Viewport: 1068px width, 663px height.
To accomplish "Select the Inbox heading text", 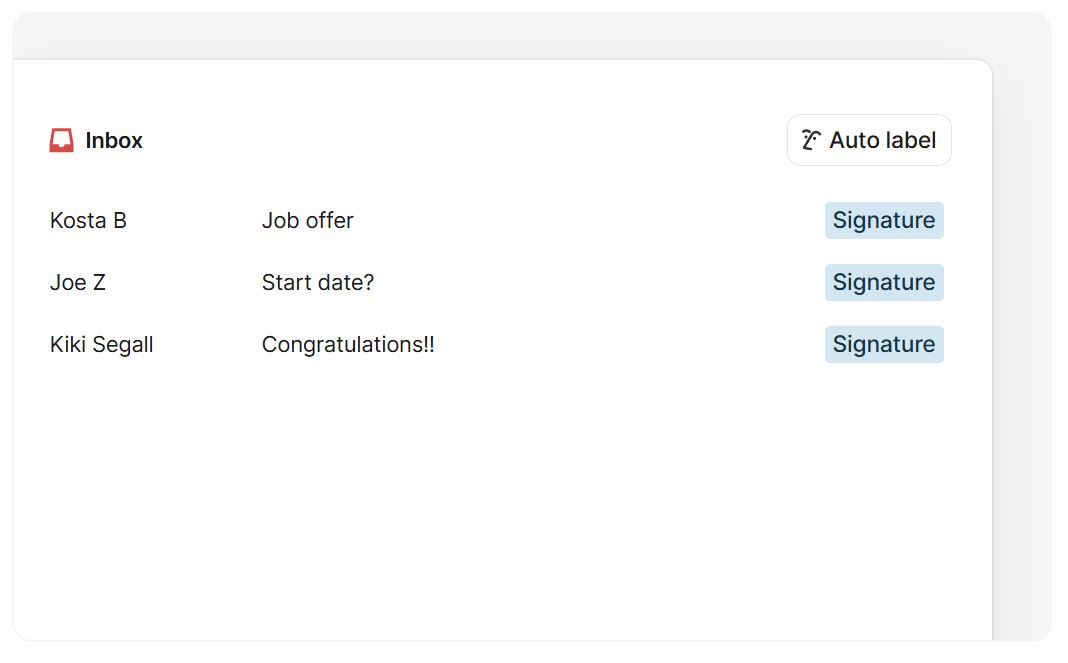I will [x=114, y=140].
